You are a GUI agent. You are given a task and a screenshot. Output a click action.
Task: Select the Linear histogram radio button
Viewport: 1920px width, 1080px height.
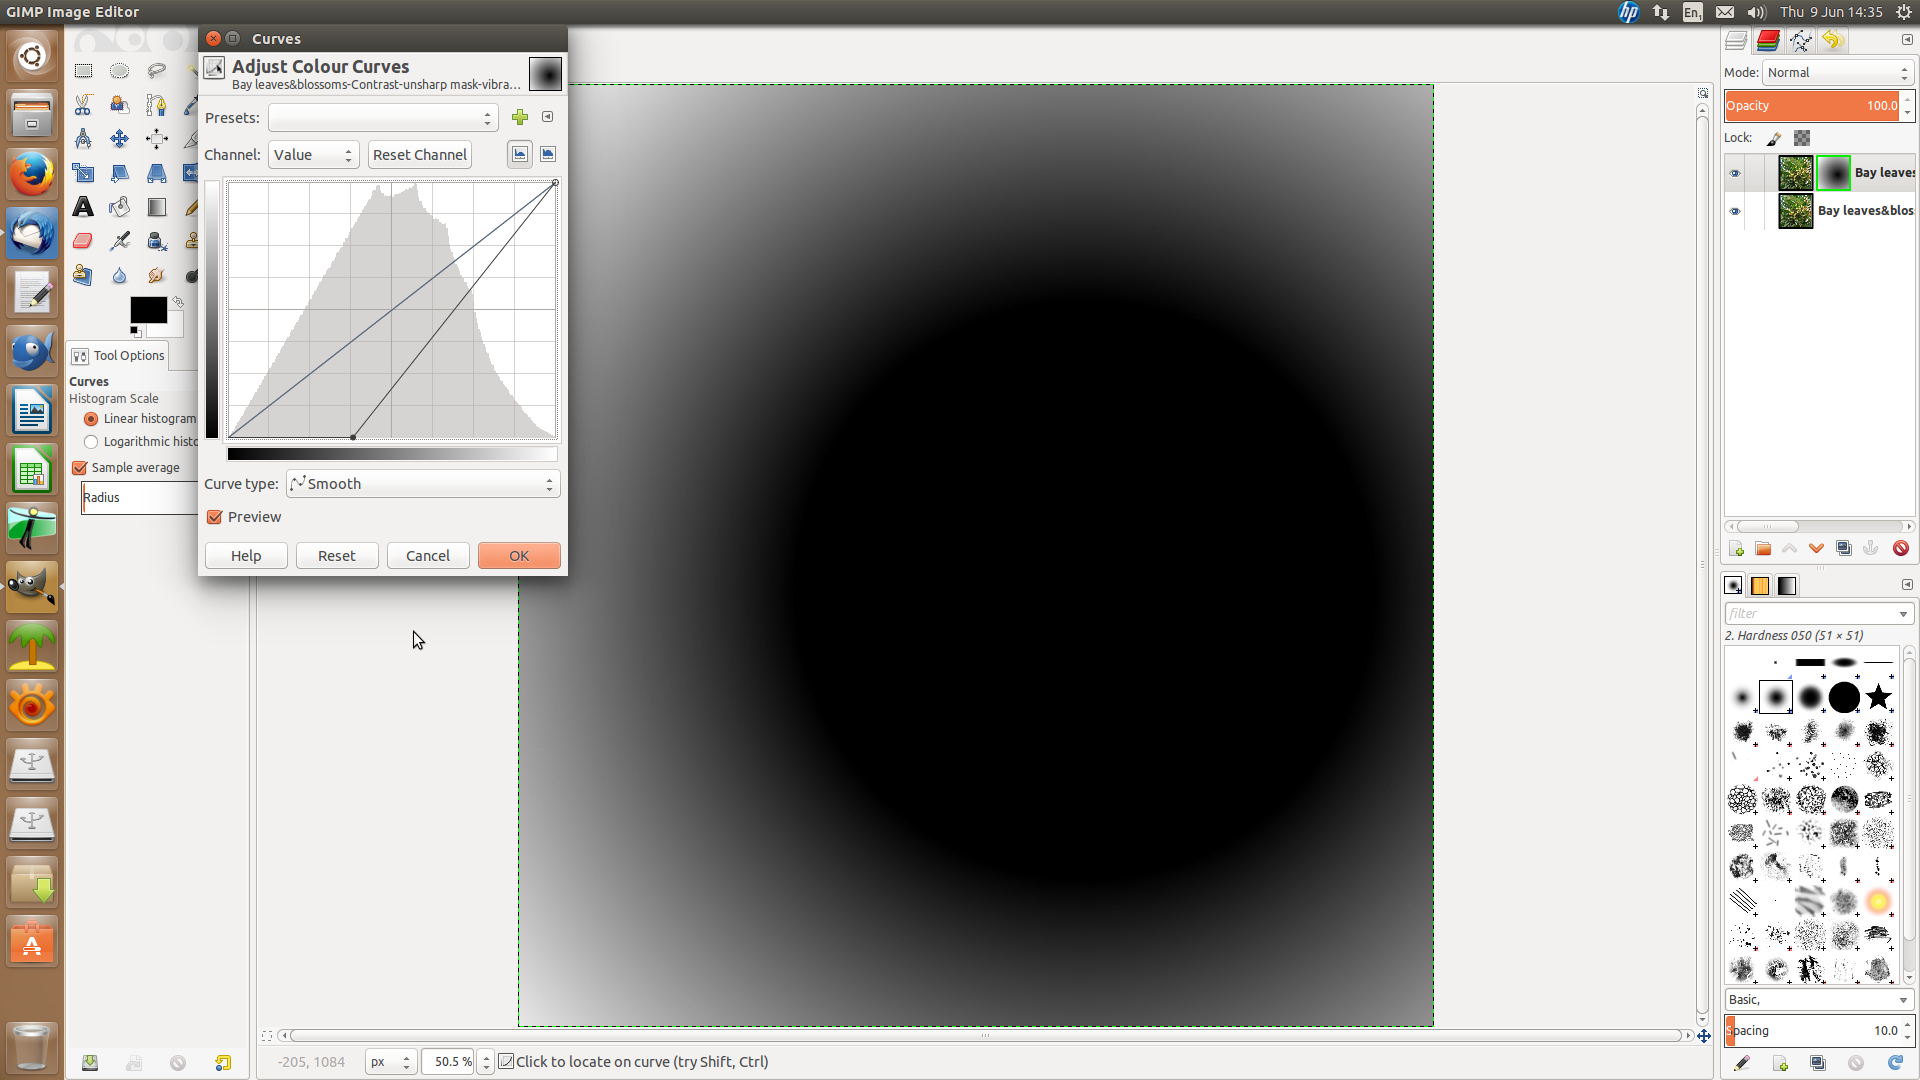point(91,419)
